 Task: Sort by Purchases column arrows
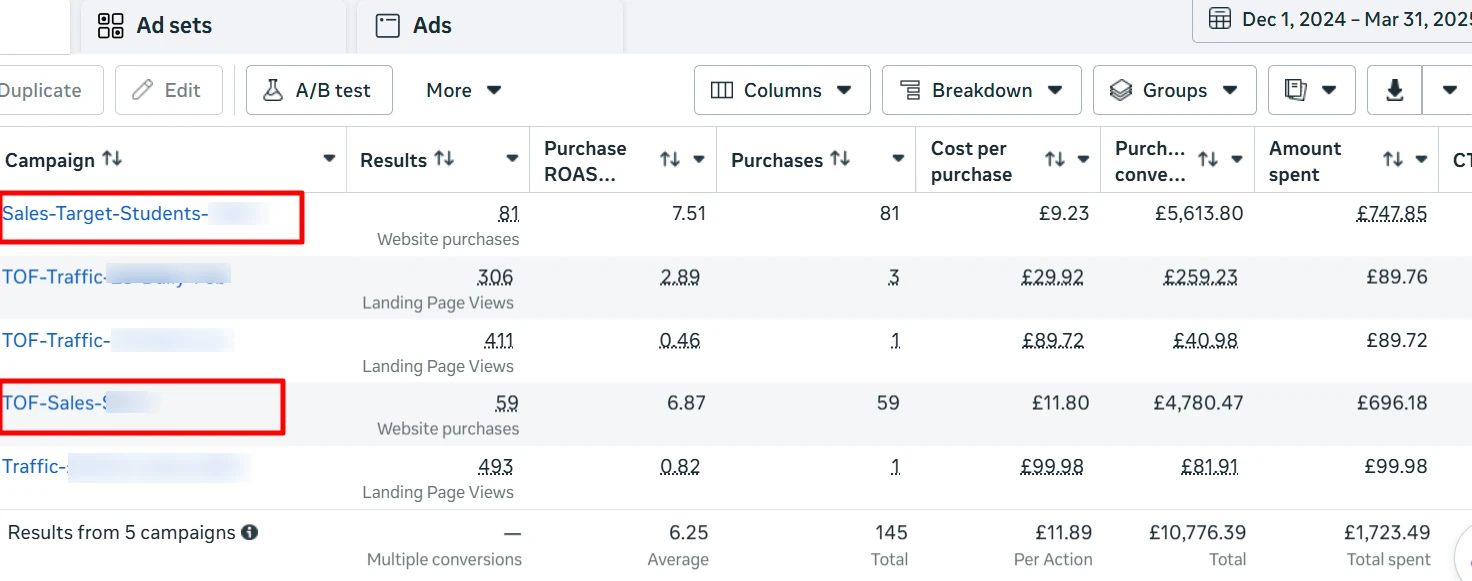(x=840, y=159)
